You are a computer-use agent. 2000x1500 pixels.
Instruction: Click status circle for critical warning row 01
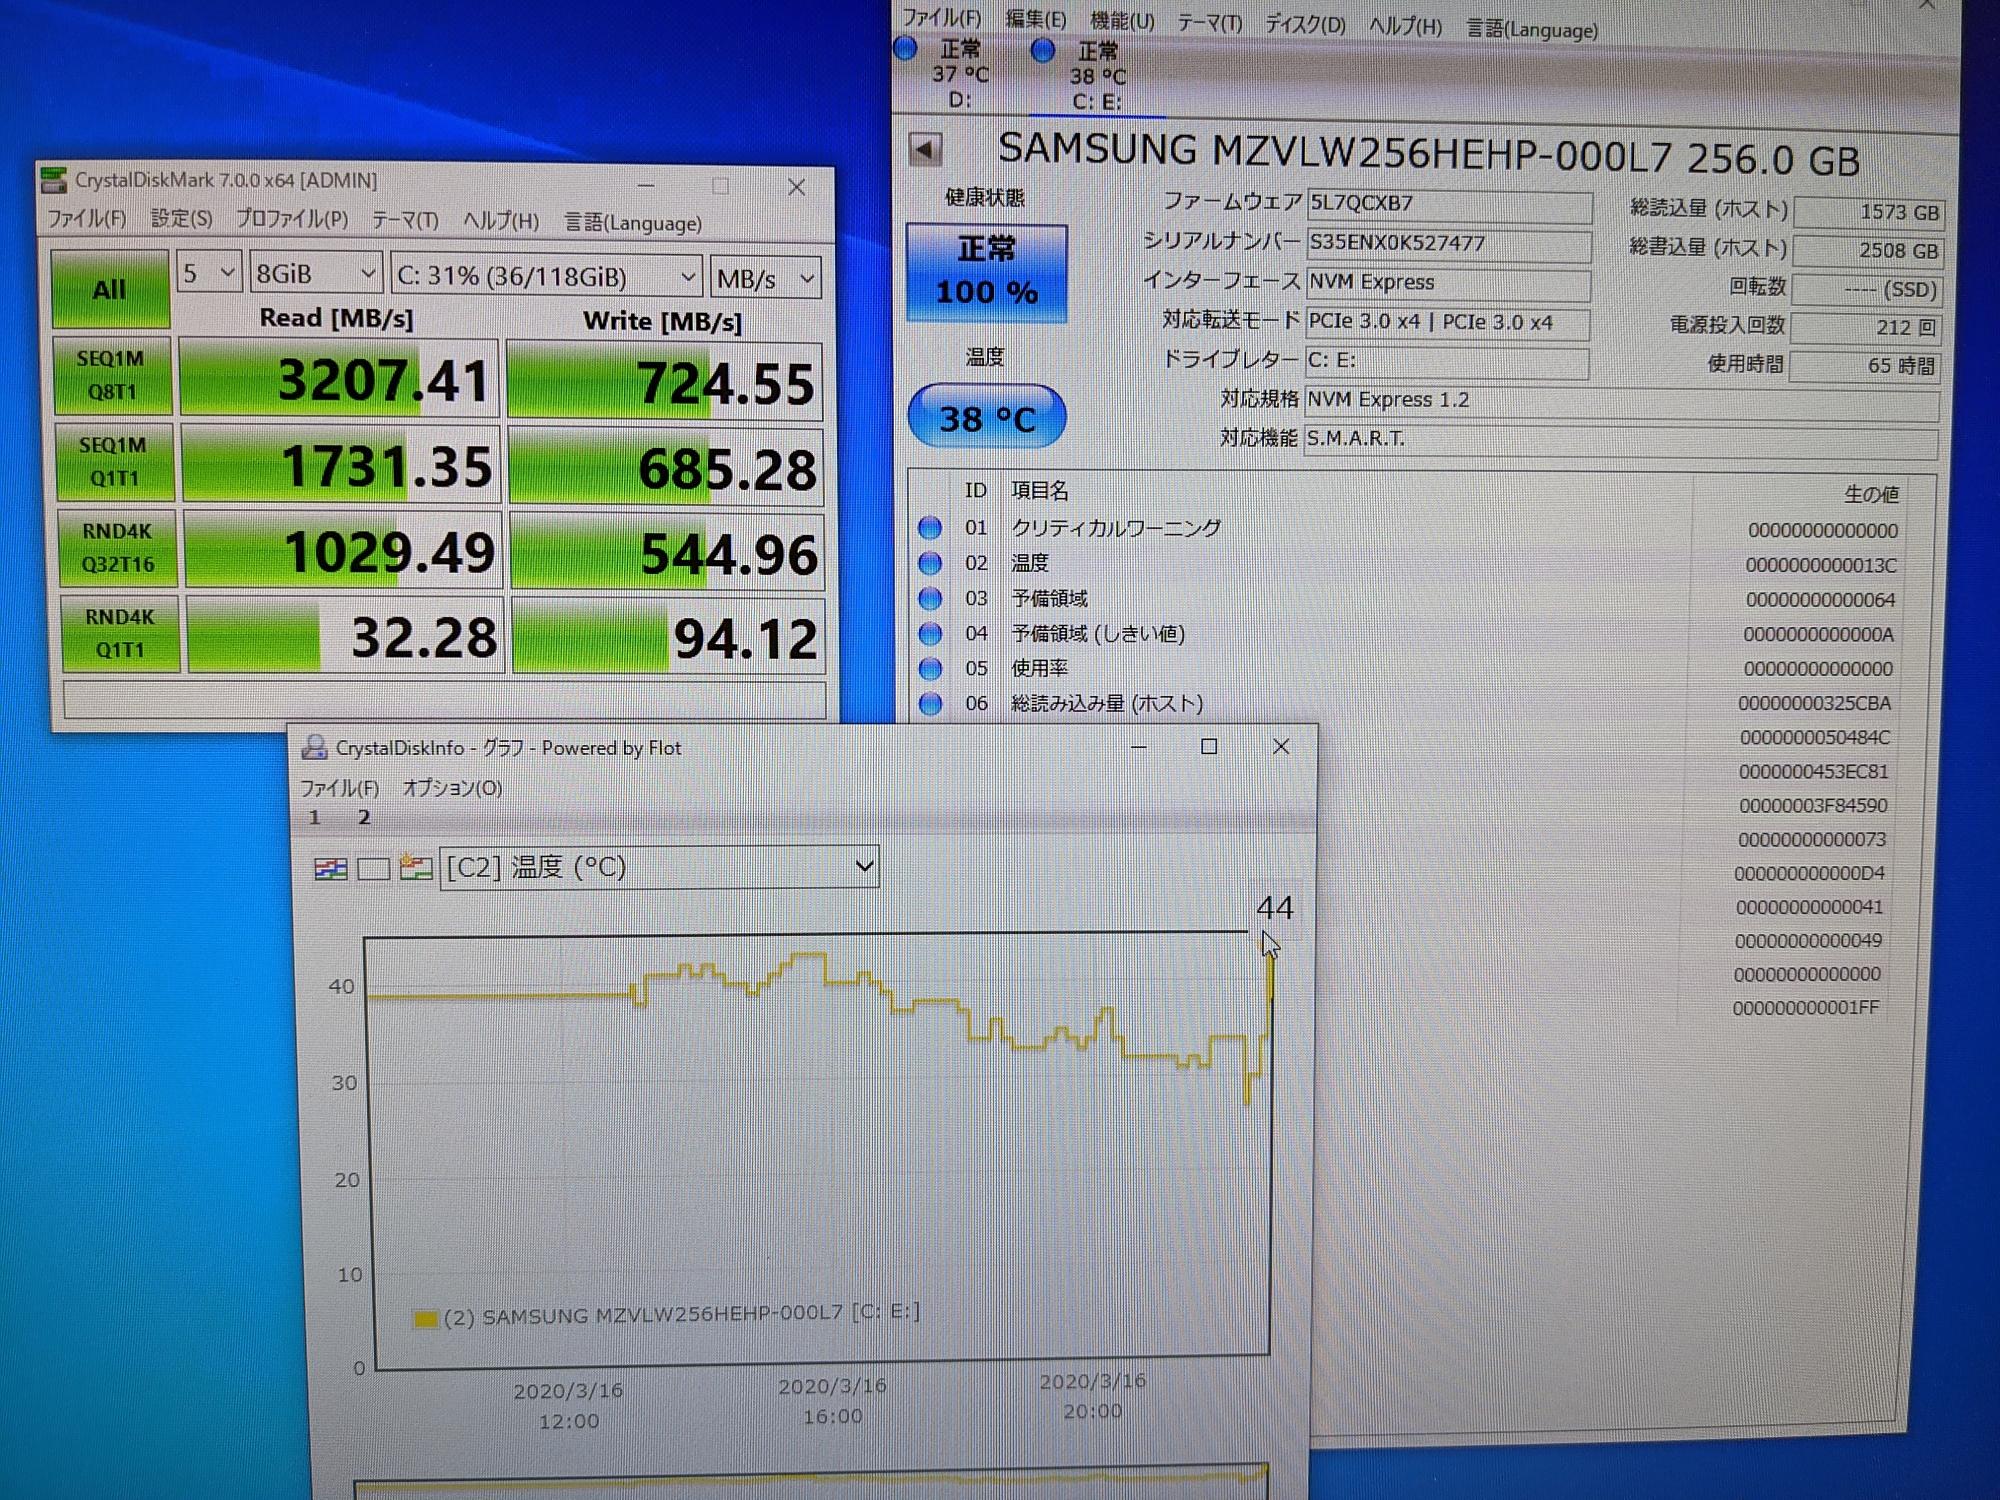[930, 527]
